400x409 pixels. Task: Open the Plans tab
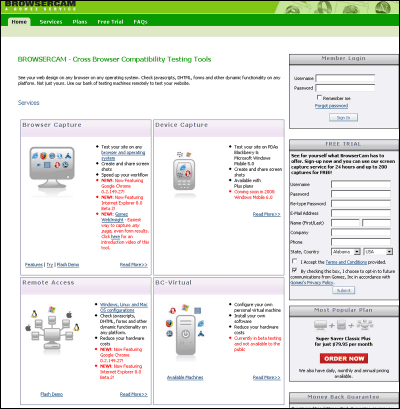80,22
